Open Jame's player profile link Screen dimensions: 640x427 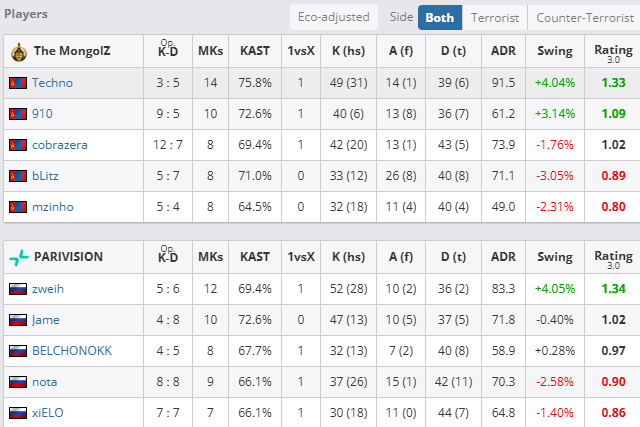click(x=46, y=320)
